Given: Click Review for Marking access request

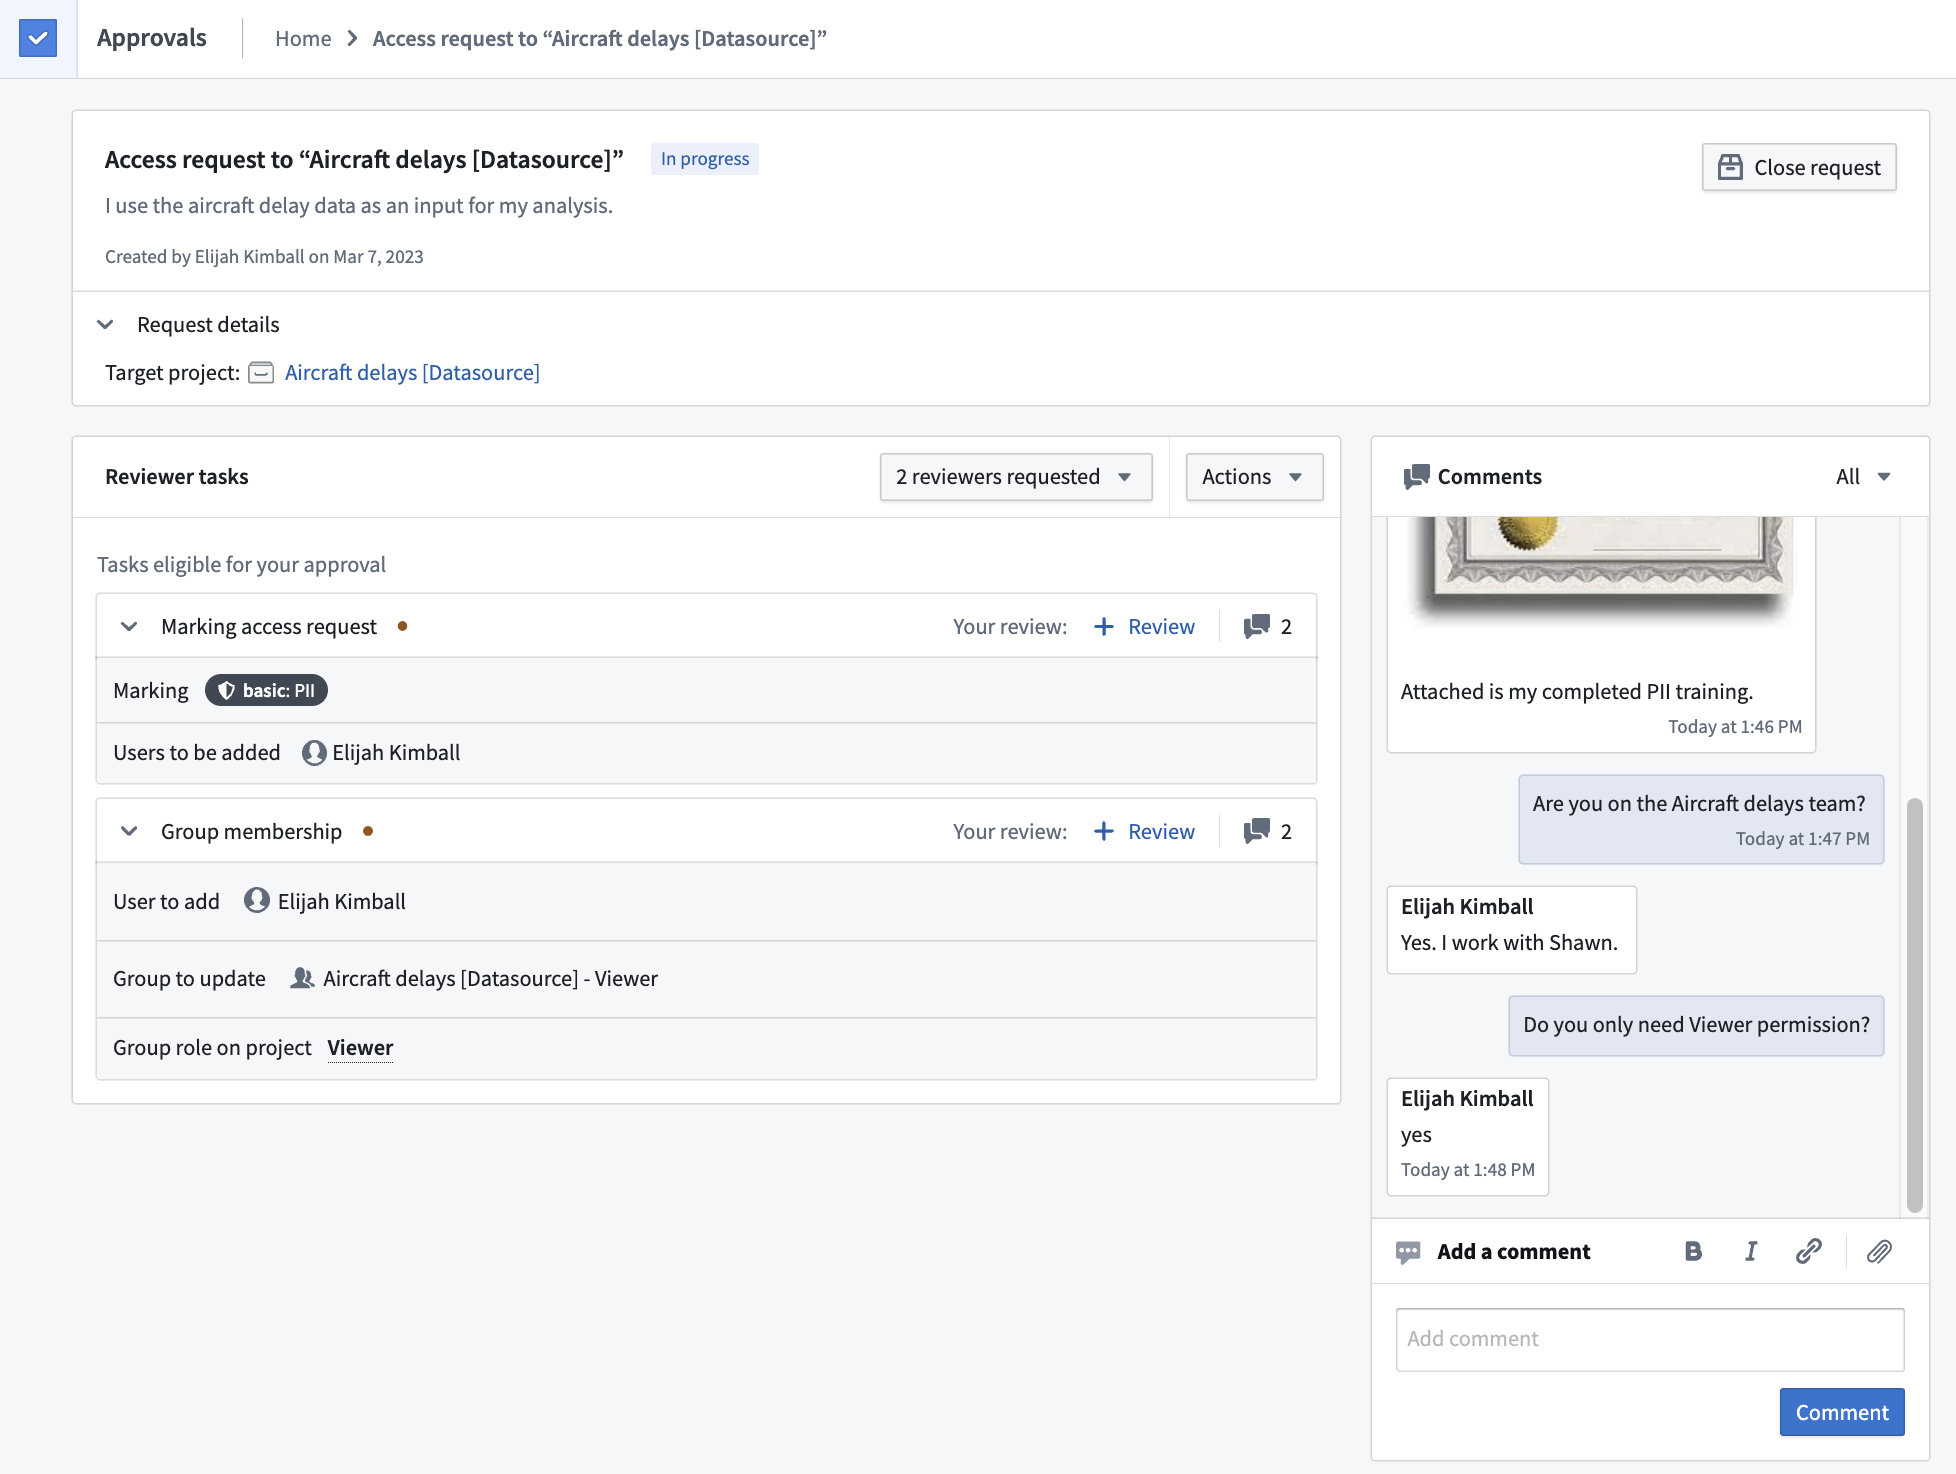Looking at the screenshot, I should coord(1145,626).
